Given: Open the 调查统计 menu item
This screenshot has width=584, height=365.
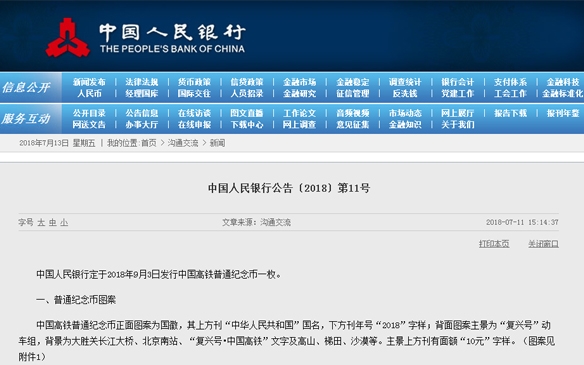Looking at the screenshot, I should (x=405, y=82).
